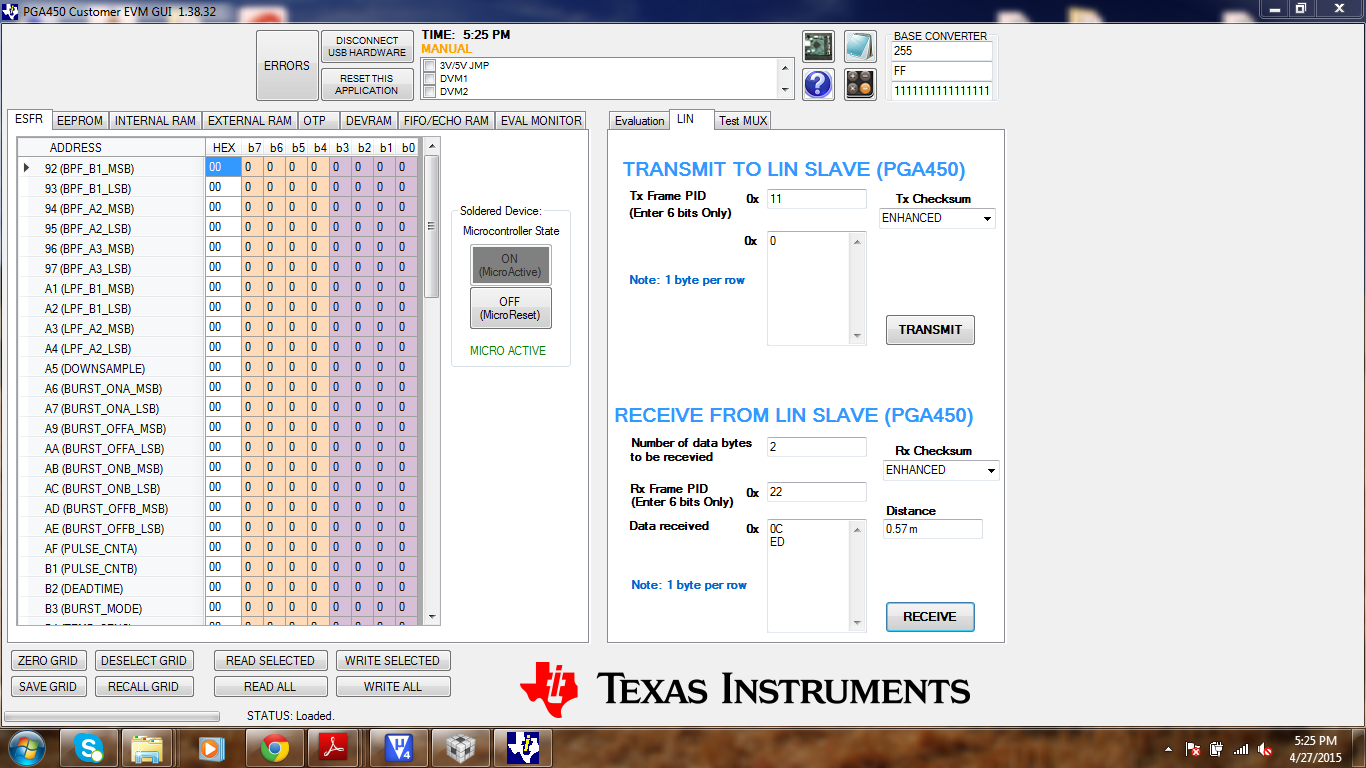Set microcontroller OFF (MicroReset)
Screen dimensions: 1366x768
click(x=510, y=308)
